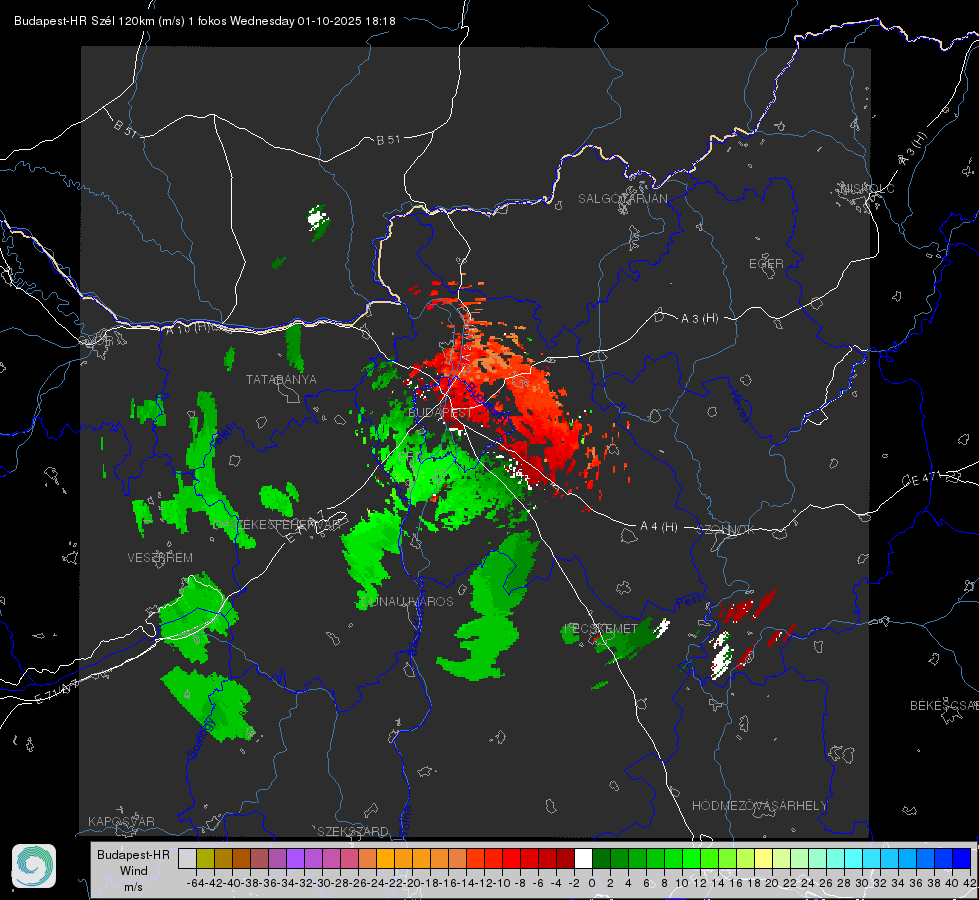Click the white zero-velocity swatch in the legend

coord(583,858)
